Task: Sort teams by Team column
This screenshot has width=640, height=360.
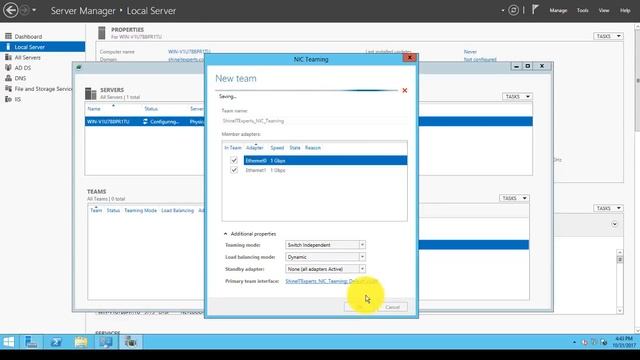Action: click(x=96, y=210)
